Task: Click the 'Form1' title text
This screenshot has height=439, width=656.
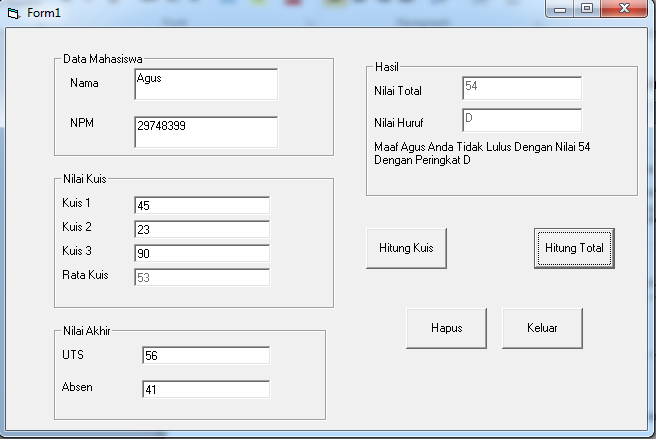Action: coord(44,13)
